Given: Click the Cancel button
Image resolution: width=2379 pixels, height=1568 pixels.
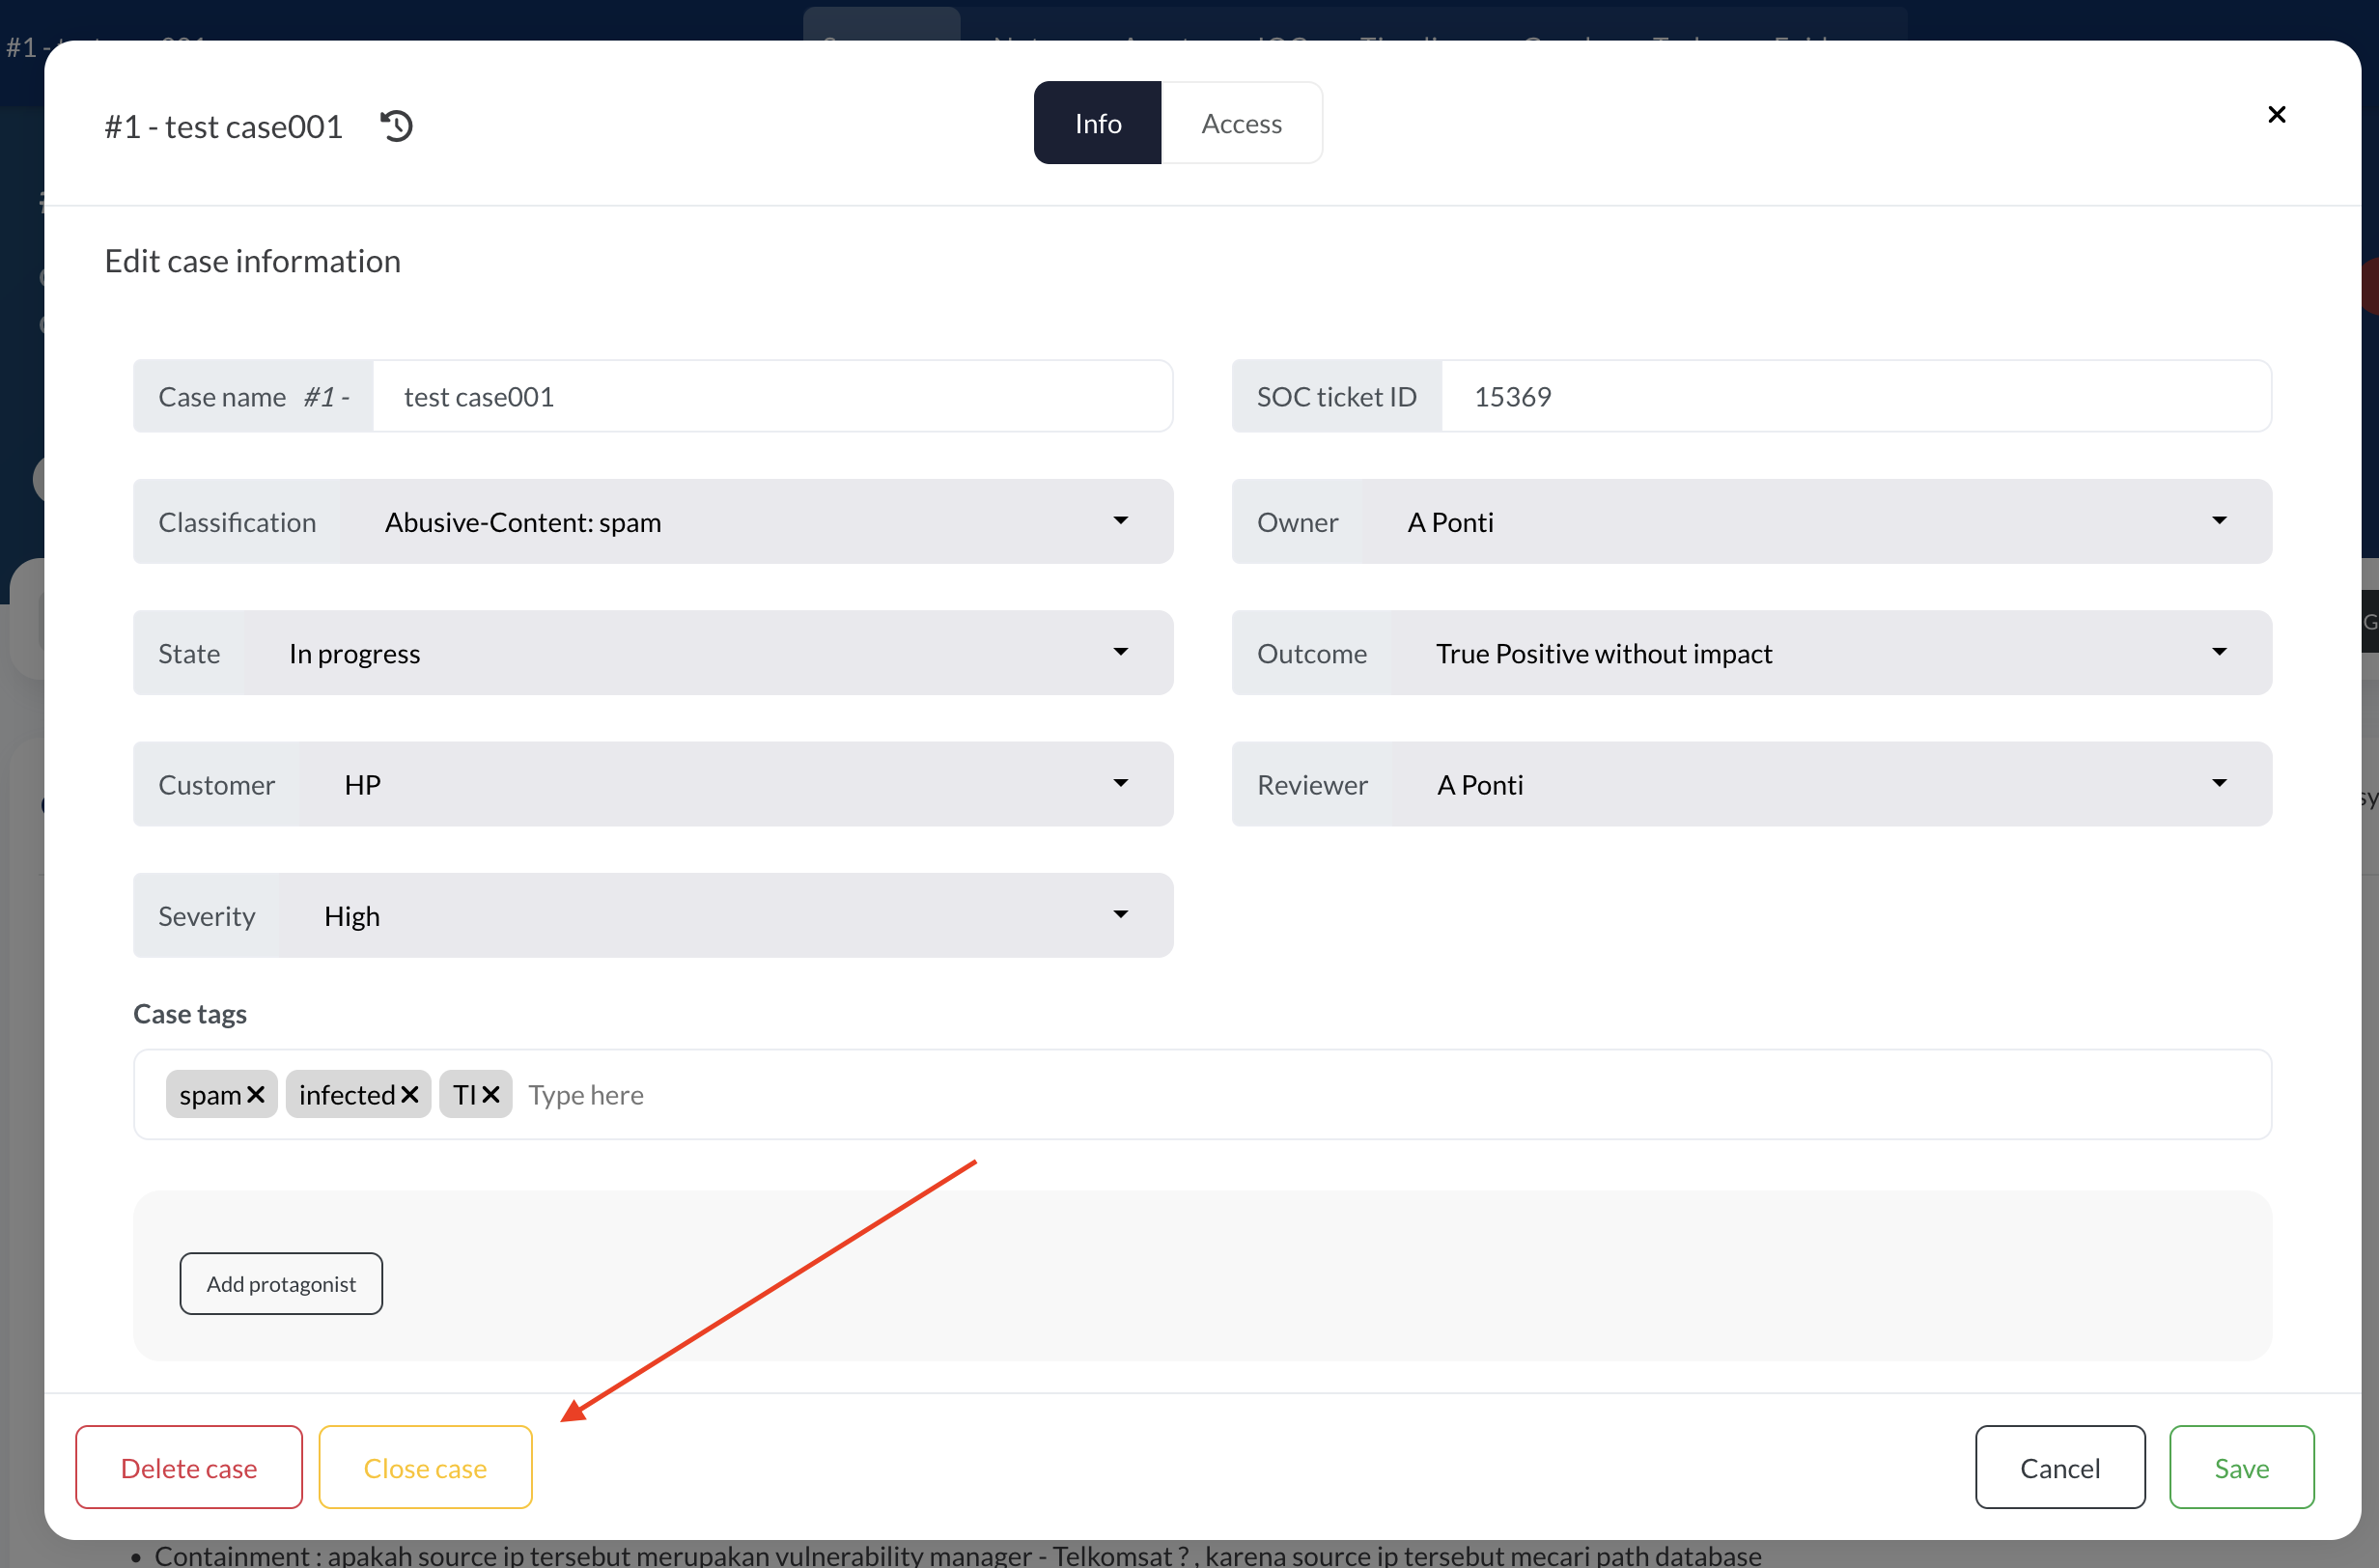Looking at the screenshot, I should pos(2059,1467).
